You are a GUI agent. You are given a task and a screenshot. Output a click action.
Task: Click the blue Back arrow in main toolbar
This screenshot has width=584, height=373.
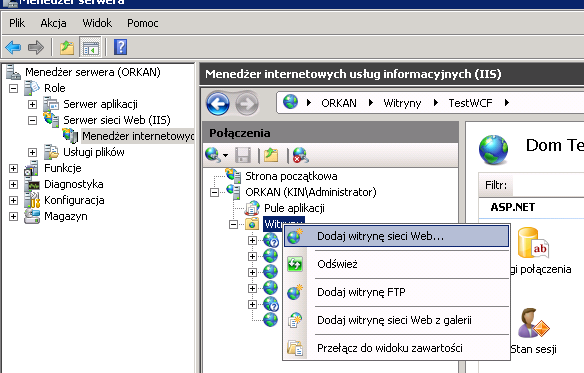13,47
